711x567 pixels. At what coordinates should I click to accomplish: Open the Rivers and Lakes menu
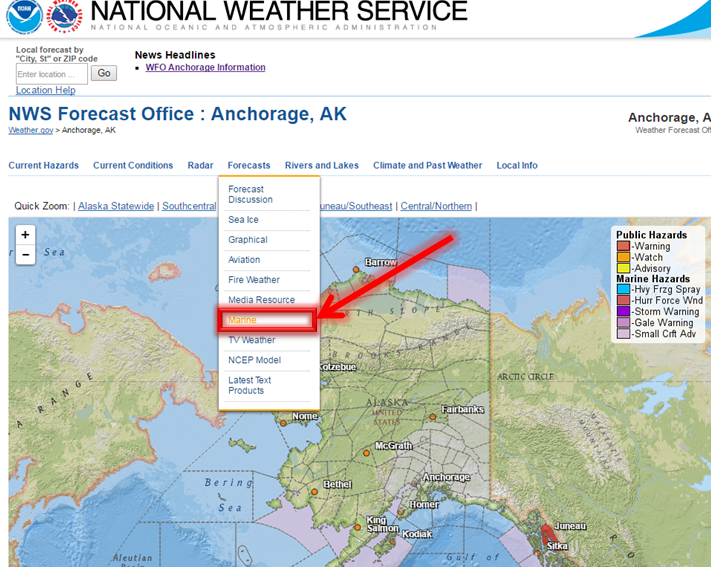pos(321,166)
